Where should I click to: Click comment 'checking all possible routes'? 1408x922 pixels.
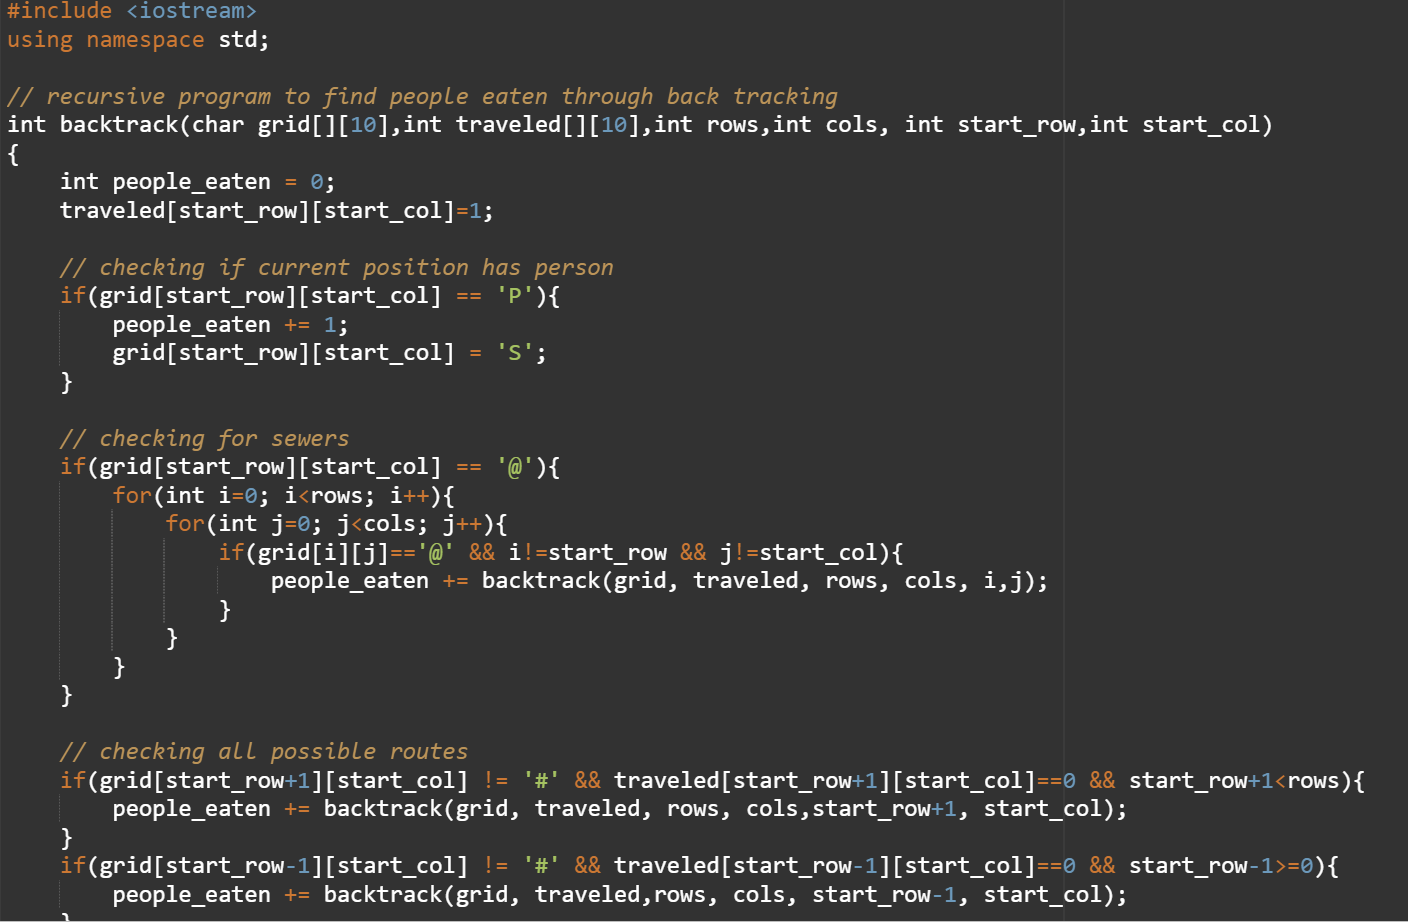pyautogui.click(x=264, y=752)
